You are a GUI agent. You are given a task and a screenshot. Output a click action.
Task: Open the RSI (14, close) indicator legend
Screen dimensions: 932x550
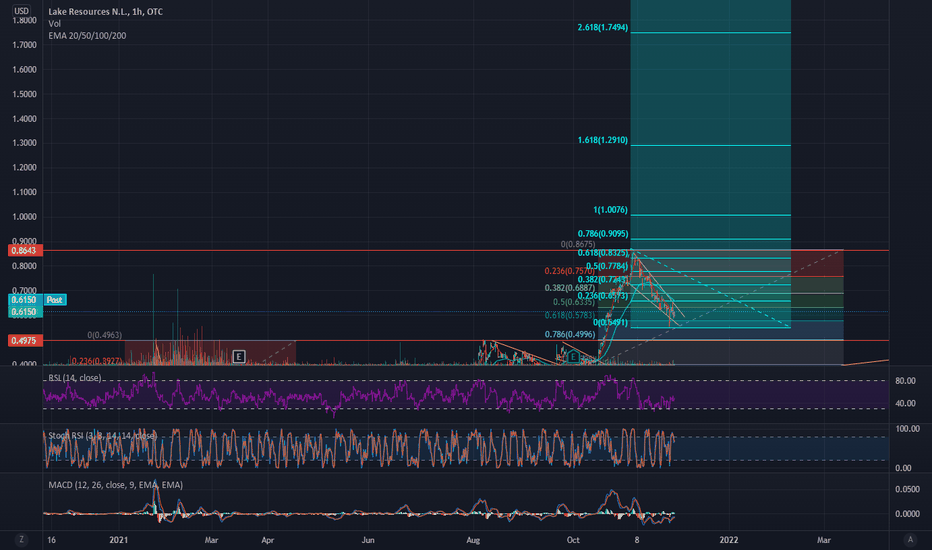tap(75, 378)
